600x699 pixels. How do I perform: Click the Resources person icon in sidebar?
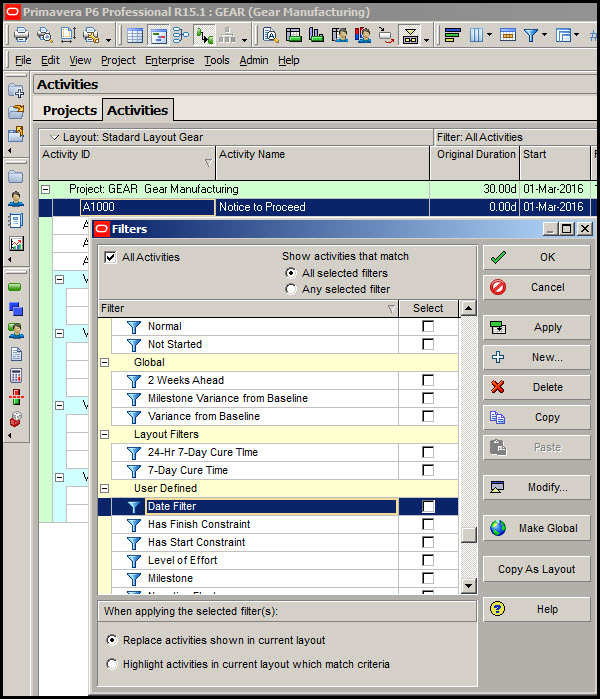click(x=16, y=199)
